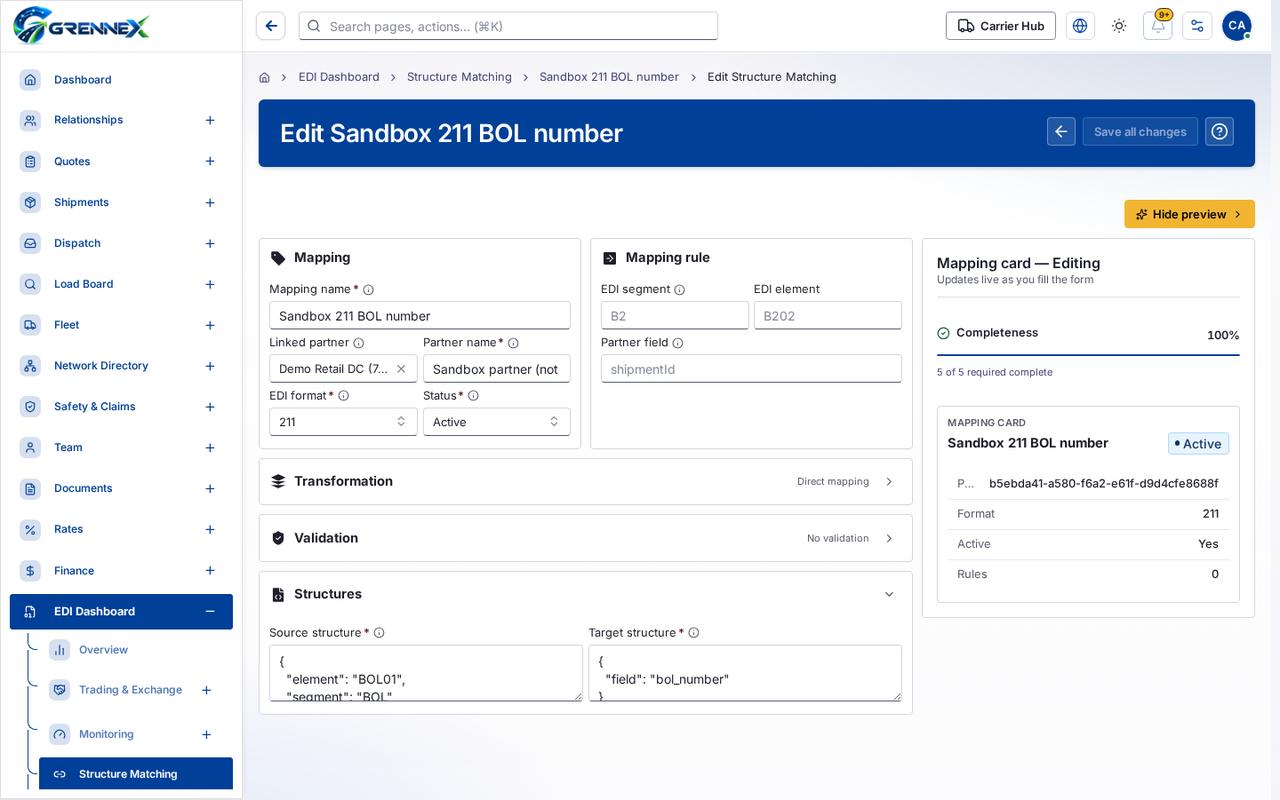The width and height of the screenshot is (1280, 800).
Task: Click the Save all changes button
Action: (1140, 131)
